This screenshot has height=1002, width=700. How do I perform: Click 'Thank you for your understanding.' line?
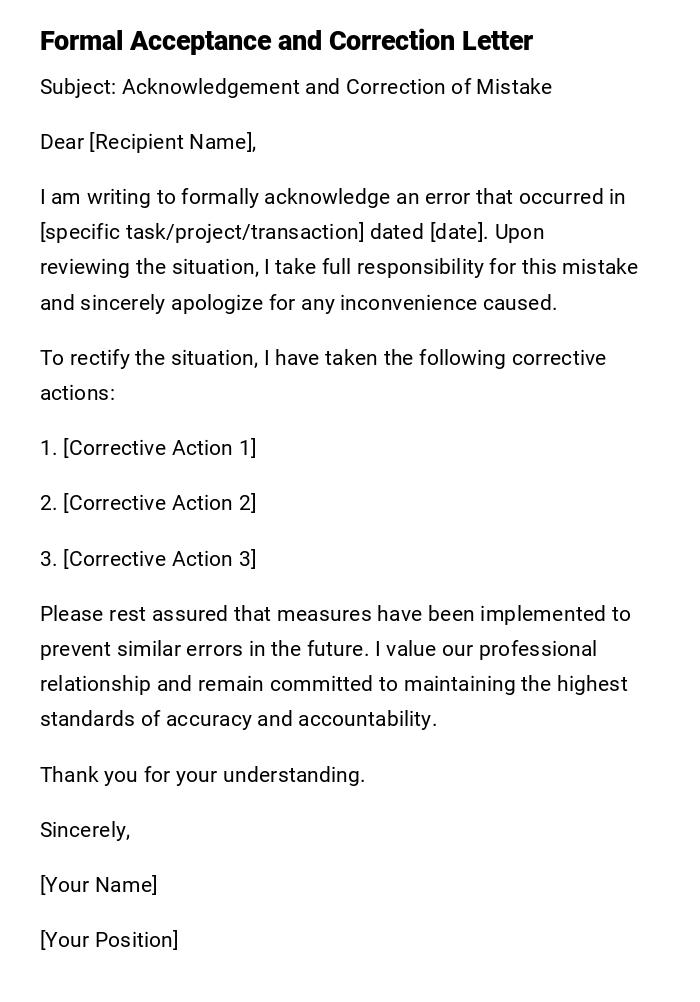202,775
